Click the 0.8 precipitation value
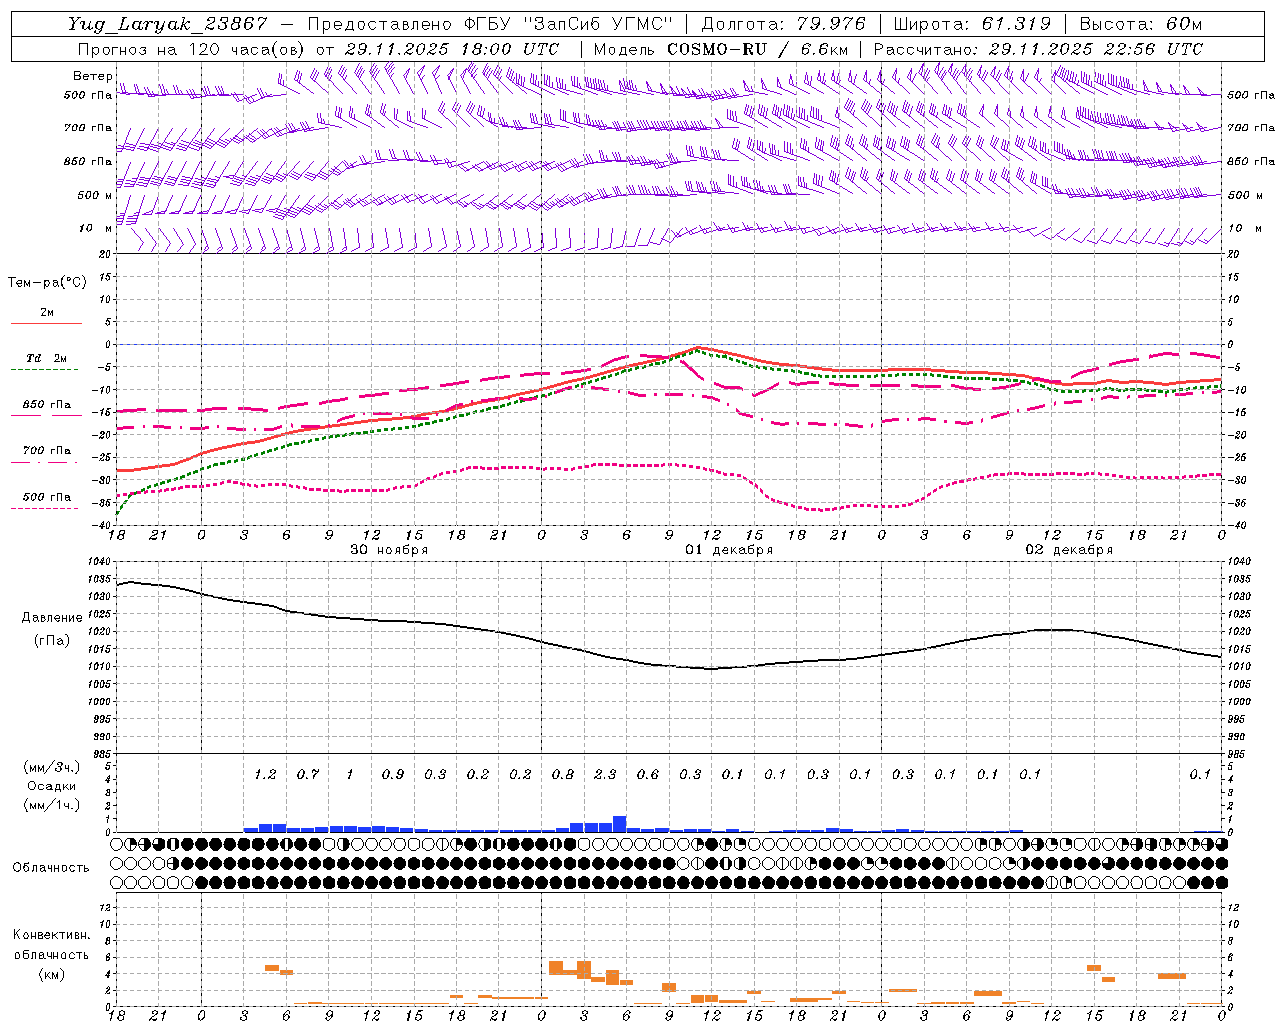Viewport: 1280px width, 1024px height. (563, 774)
